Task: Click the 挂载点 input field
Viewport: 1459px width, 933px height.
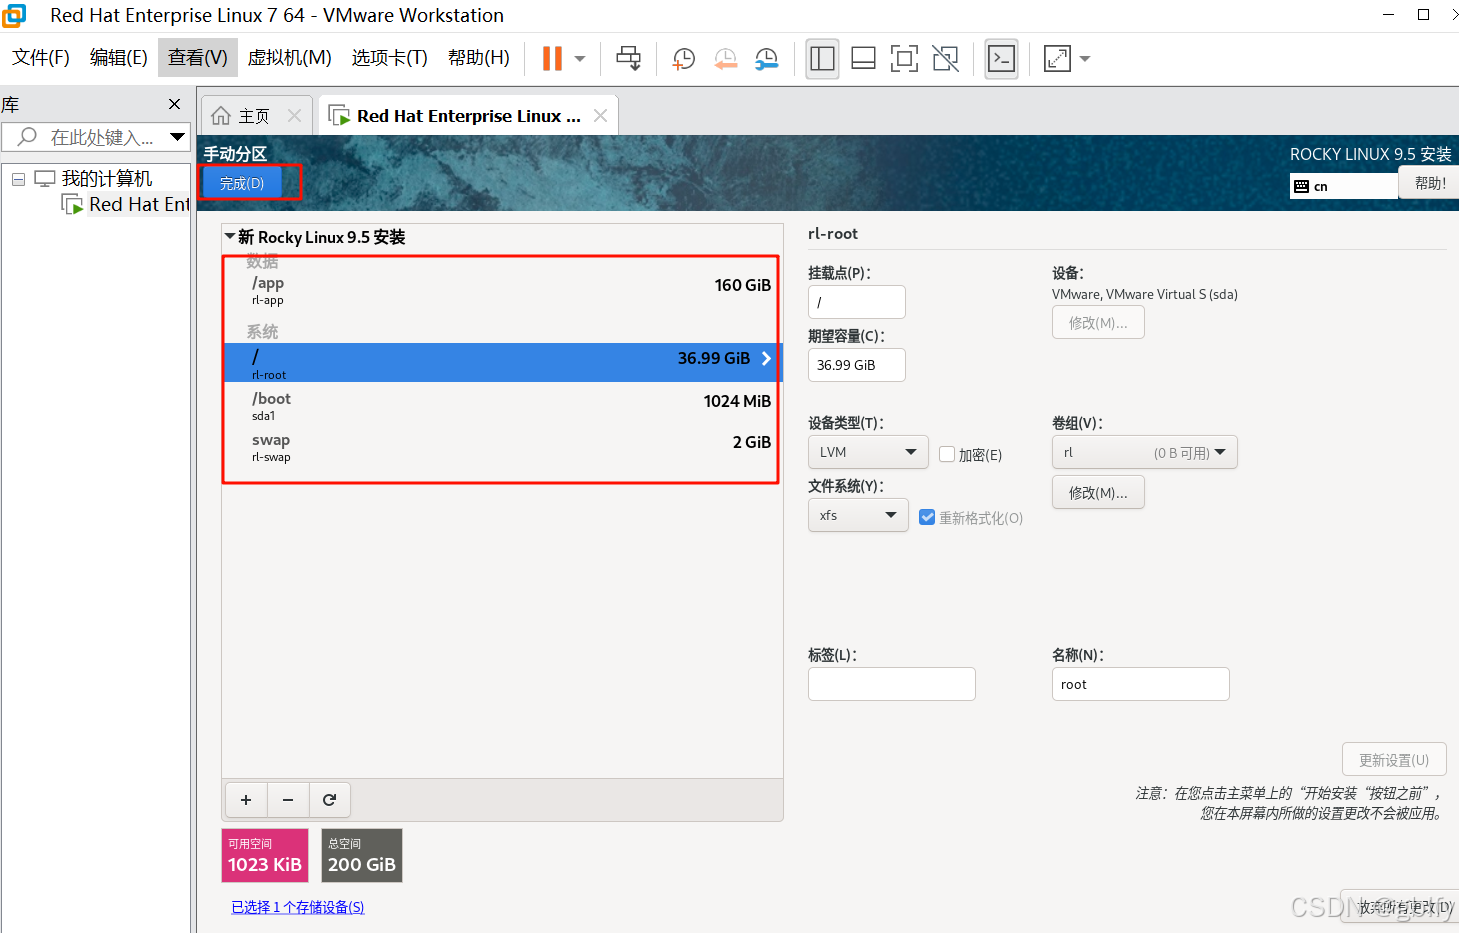Action: [857, 302]
